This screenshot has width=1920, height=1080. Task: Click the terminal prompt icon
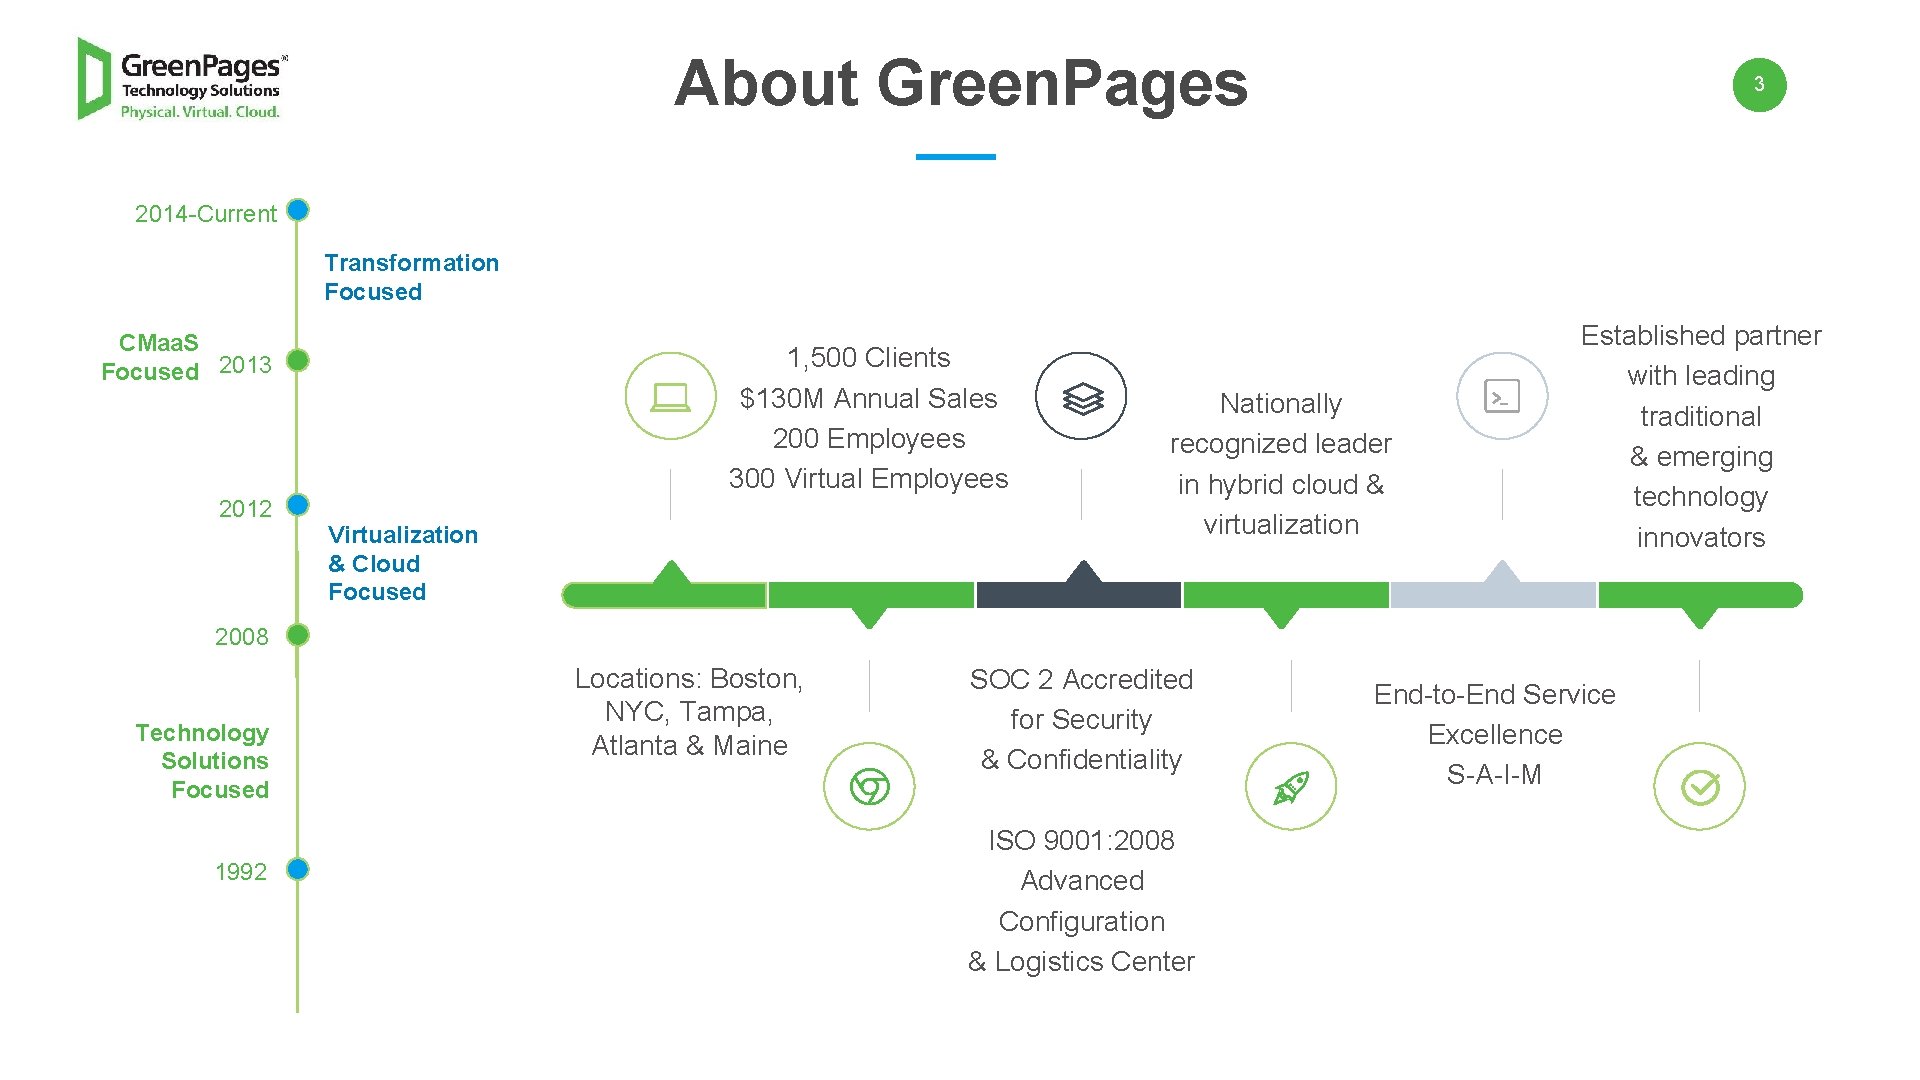click(1502, 396)
